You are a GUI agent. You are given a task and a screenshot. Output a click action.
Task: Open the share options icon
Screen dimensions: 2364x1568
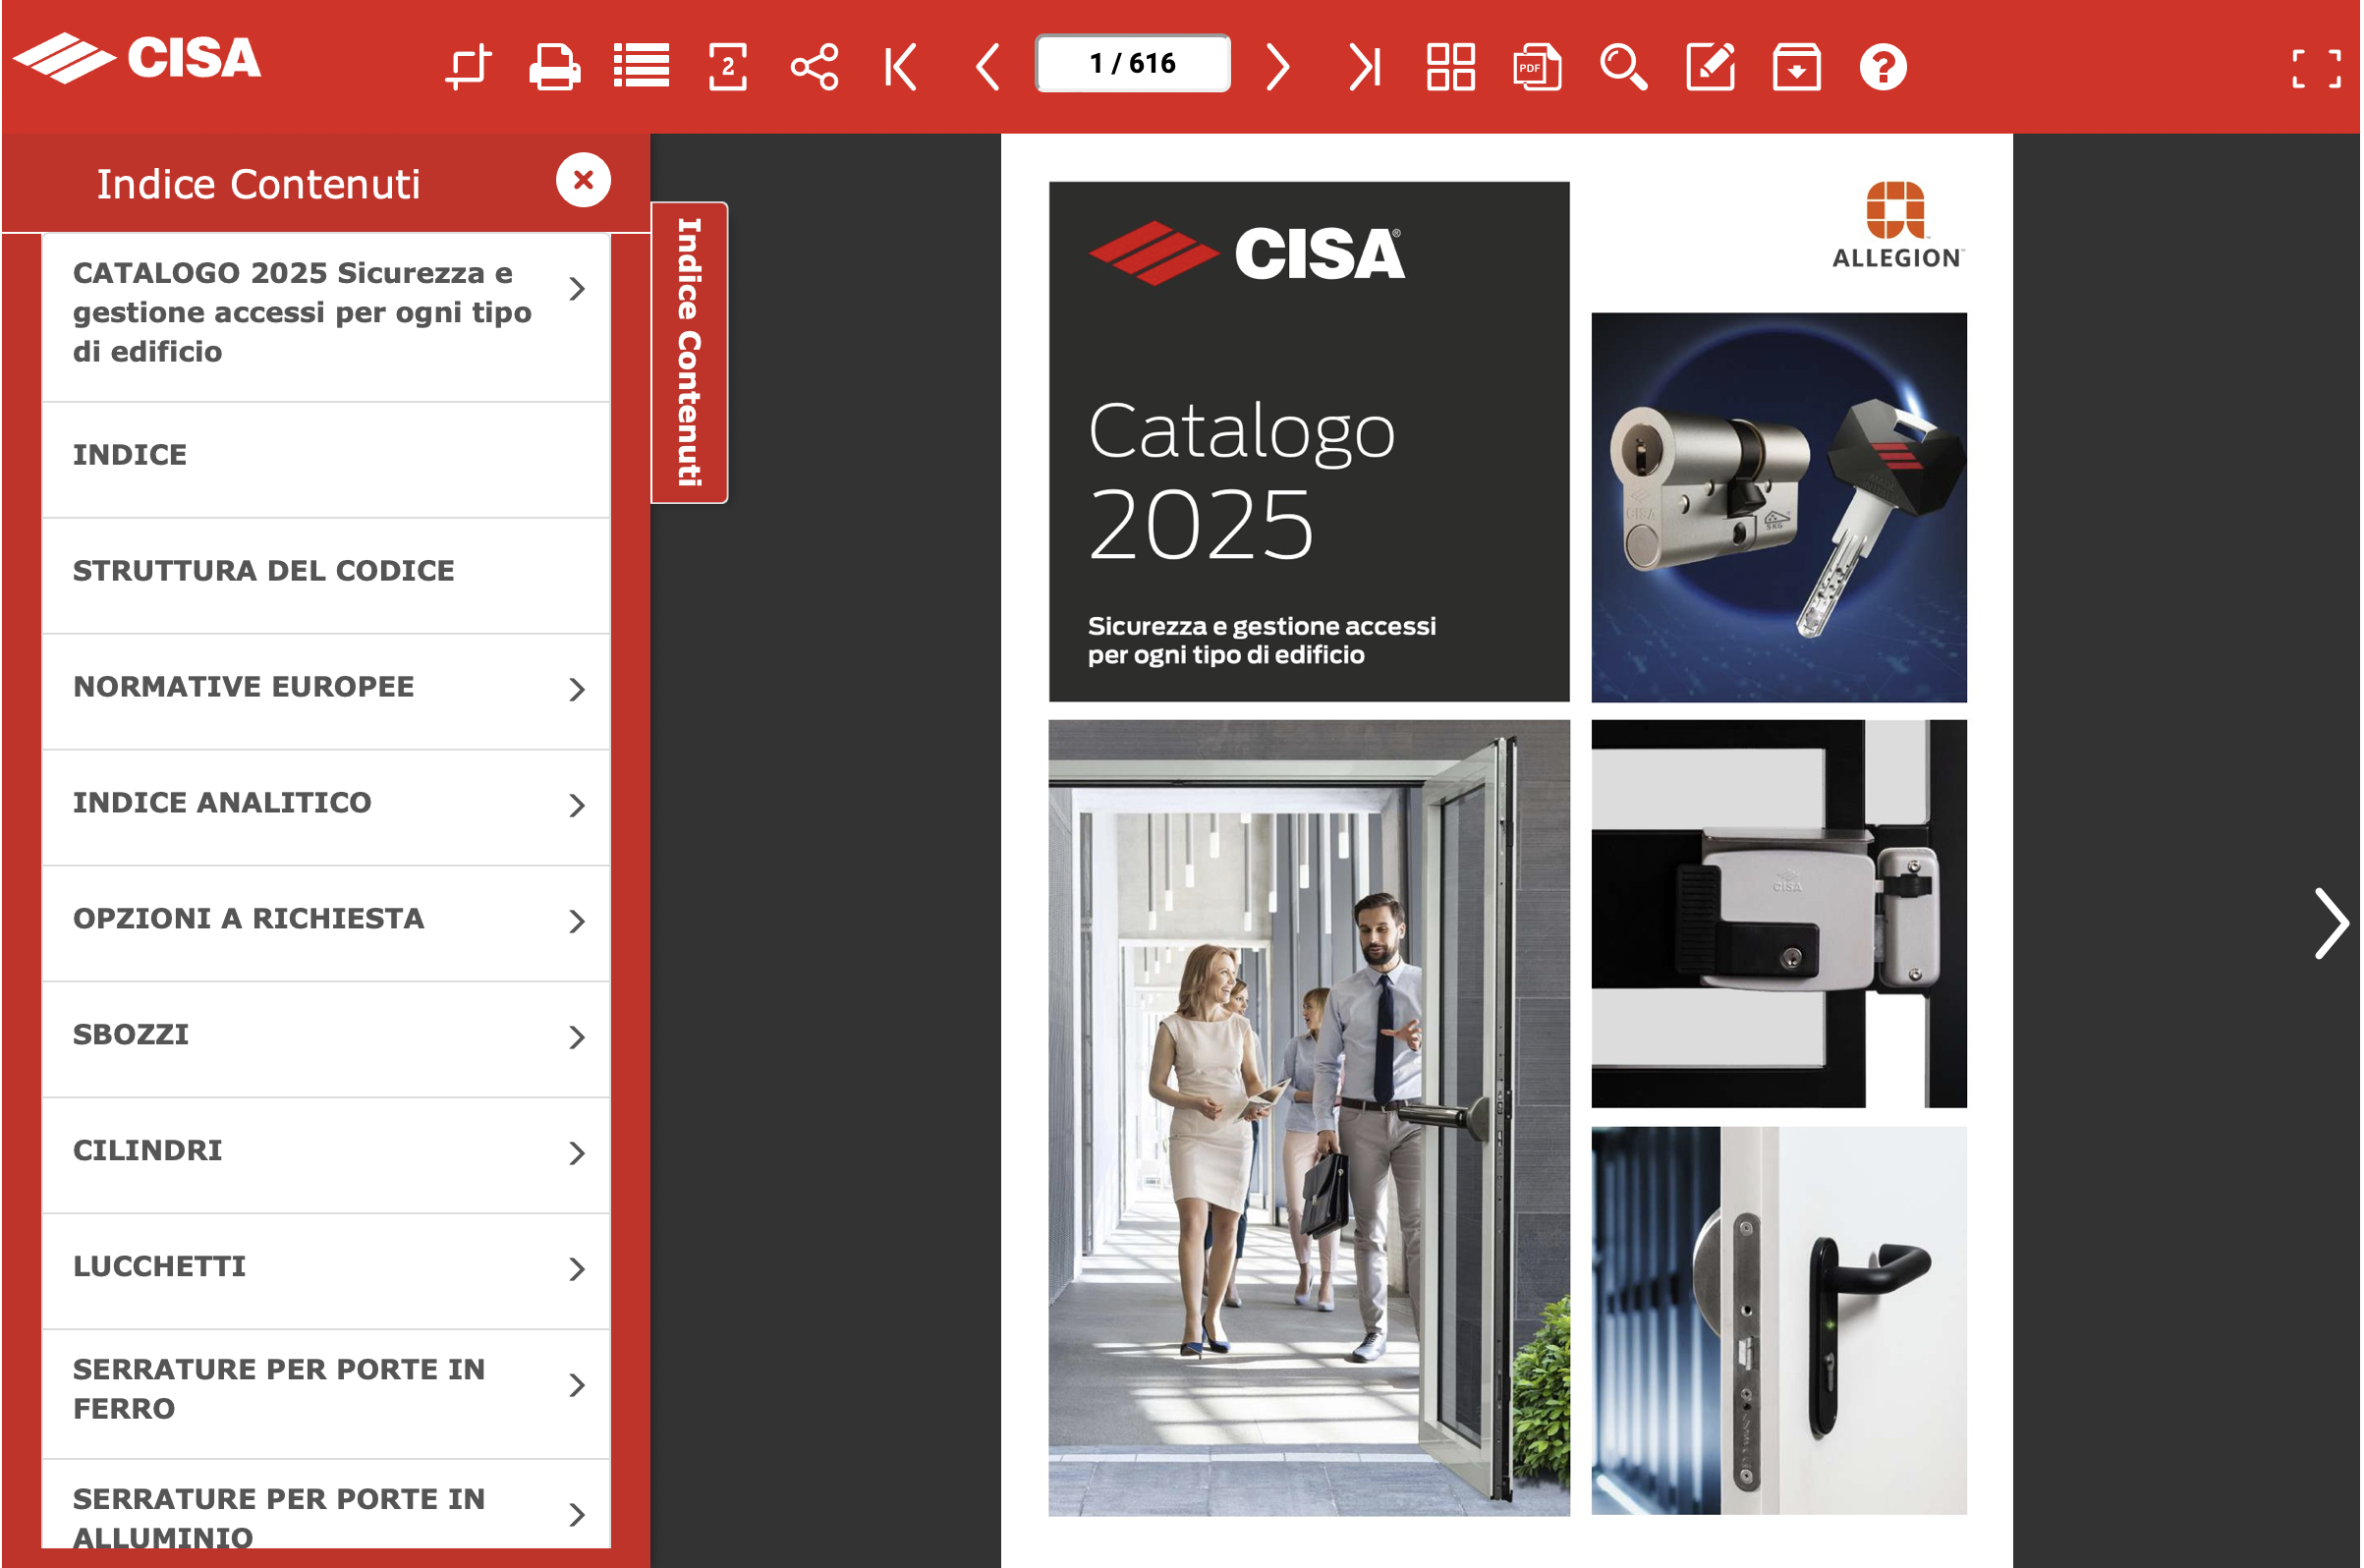815,67
